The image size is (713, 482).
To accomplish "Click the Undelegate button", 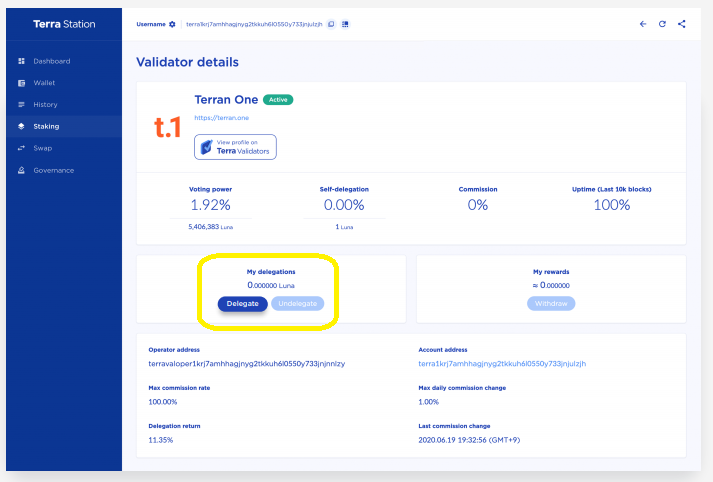I will coord(297,304).
